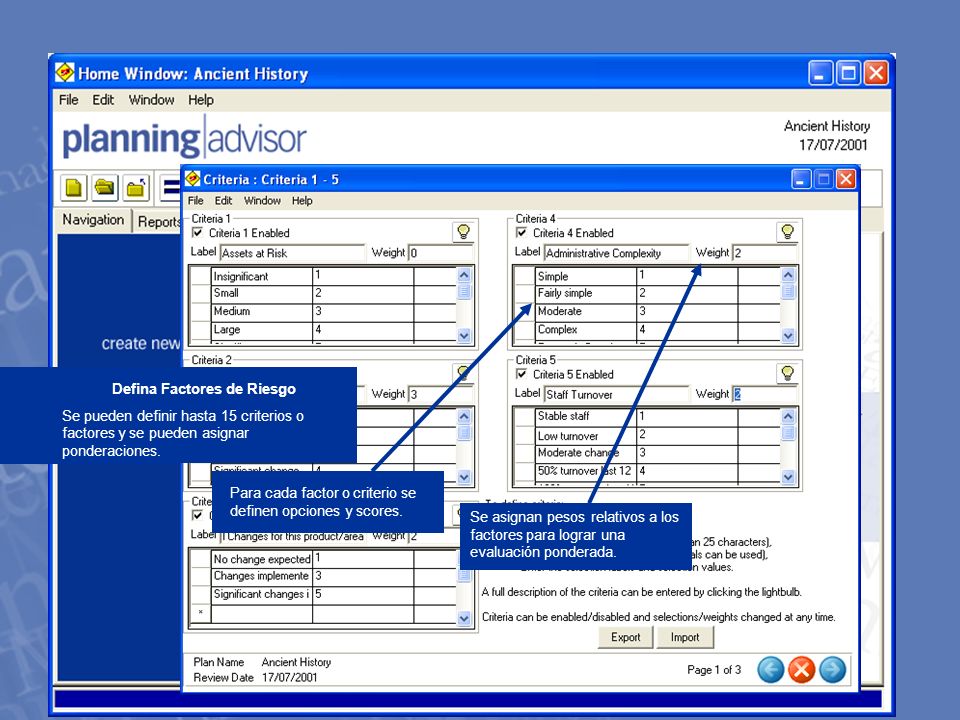Click the new plan icon in Home Window toolbar
Screen dimensions: 960x720
(x=73, y=187)
